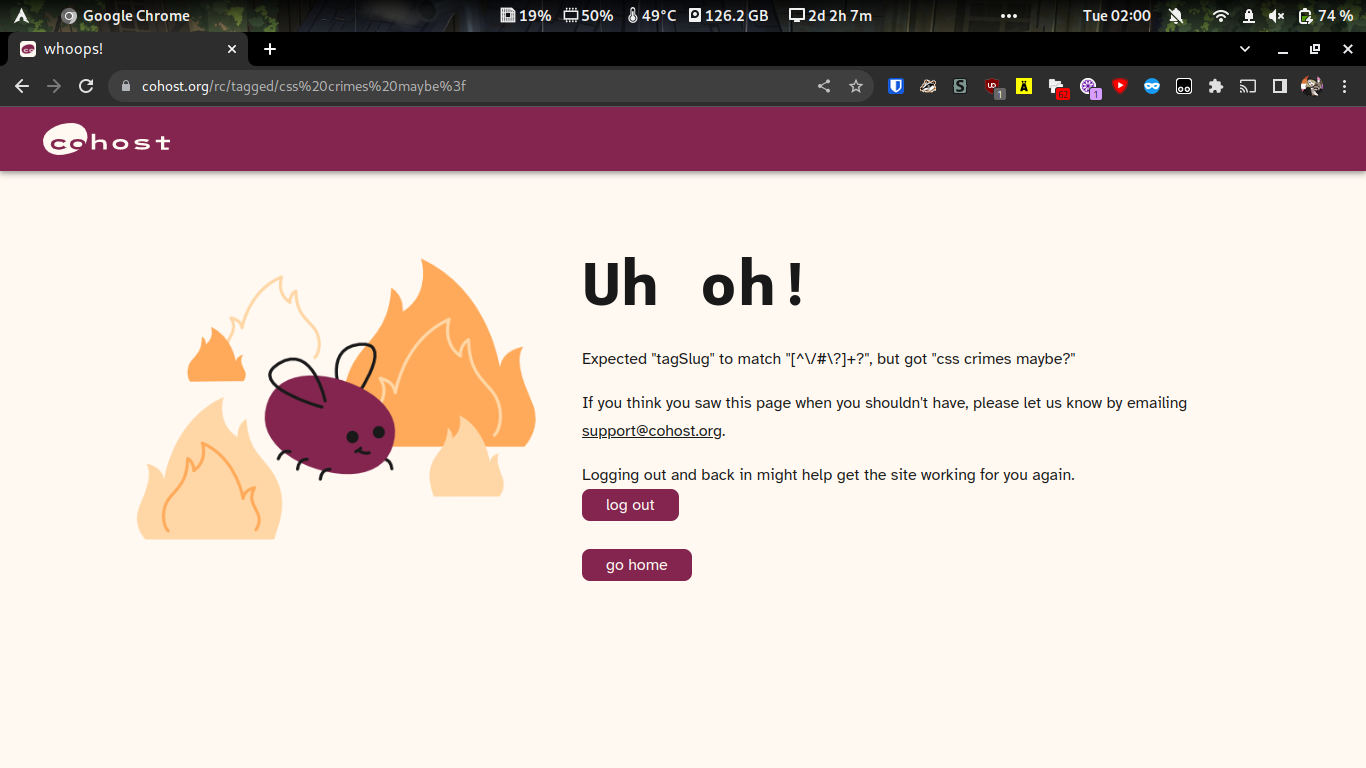The width and height of the screenshot is (1366, 768).
Task: Click the log out button
Action: click(x=630, y=505)
